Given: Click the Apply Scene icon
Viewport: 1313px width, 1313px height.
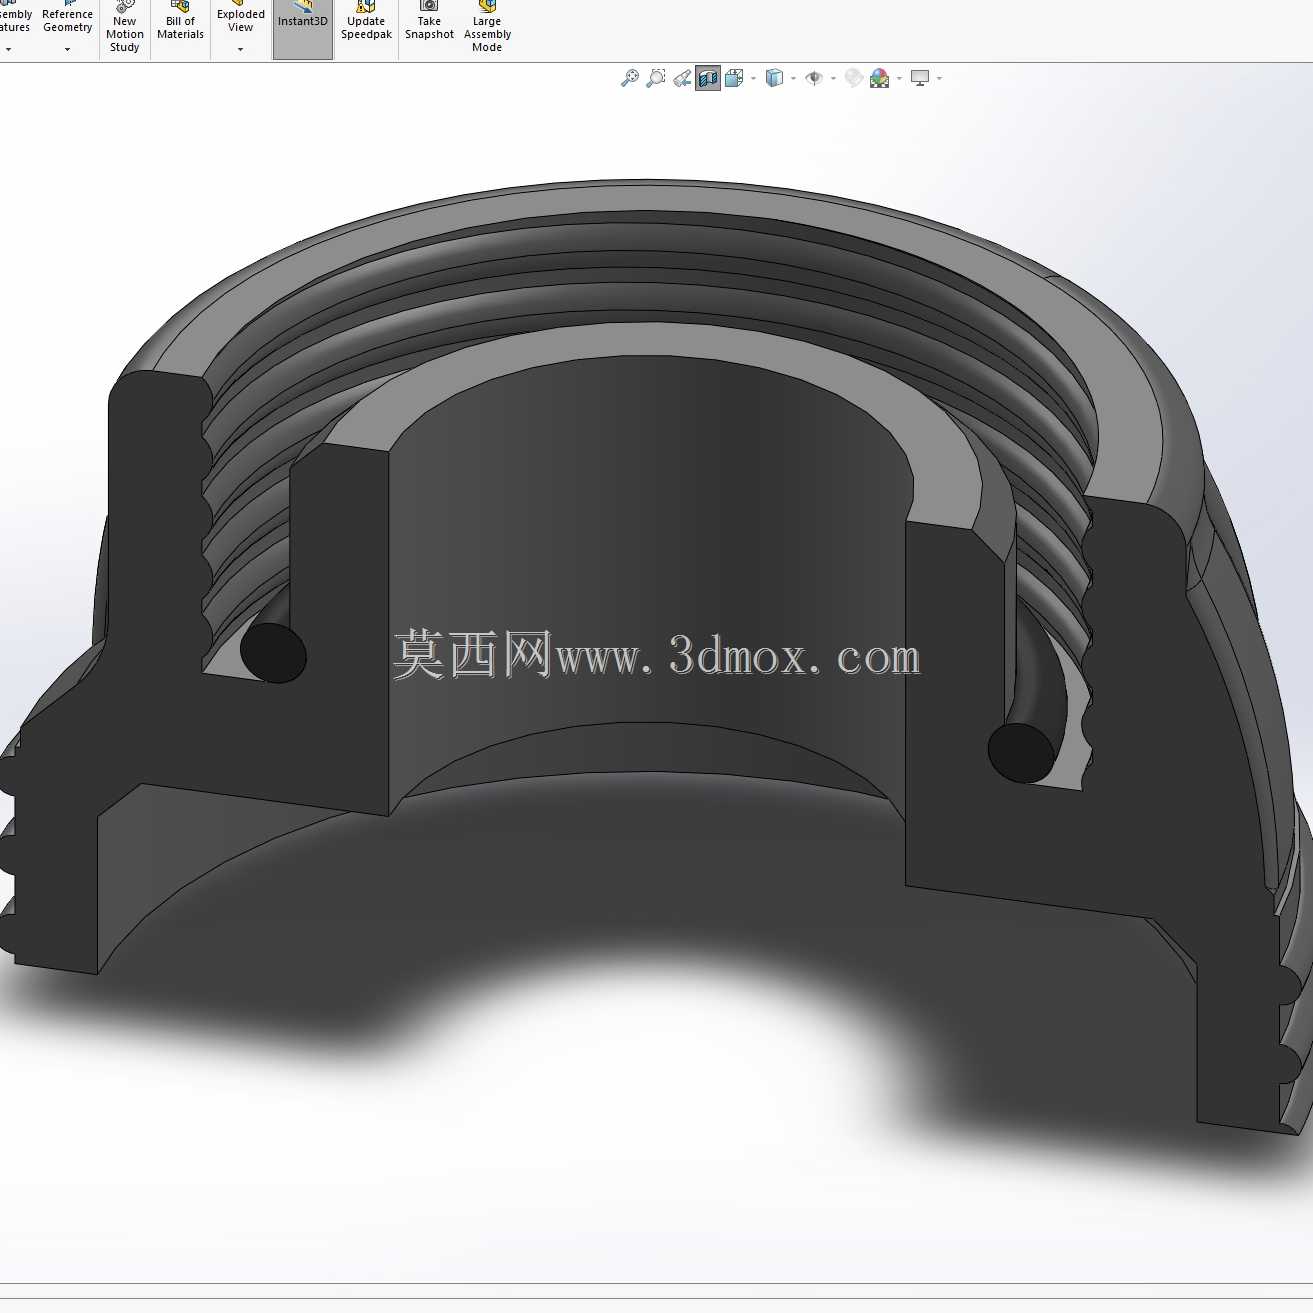Looking at the screenshot, I should pos(879,78).
